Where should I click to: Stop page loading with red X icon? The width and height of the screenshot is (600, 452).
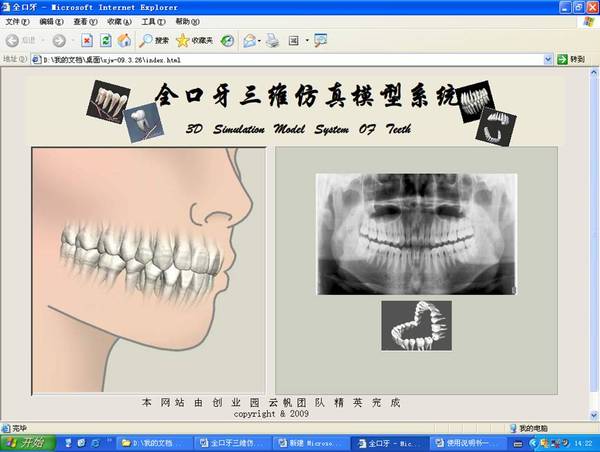(x=87, y=40)
